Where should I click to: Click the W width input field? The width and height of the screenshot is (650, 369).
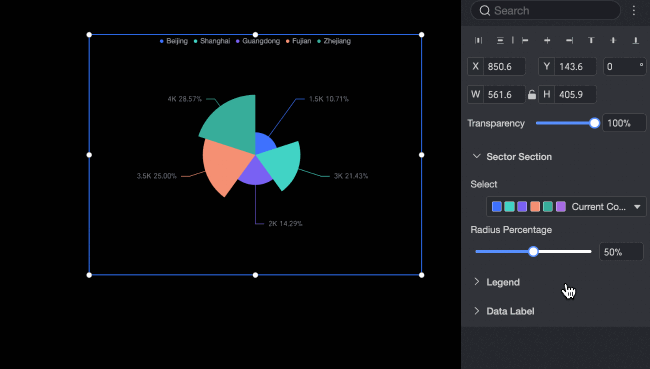(x=504, y=95)
